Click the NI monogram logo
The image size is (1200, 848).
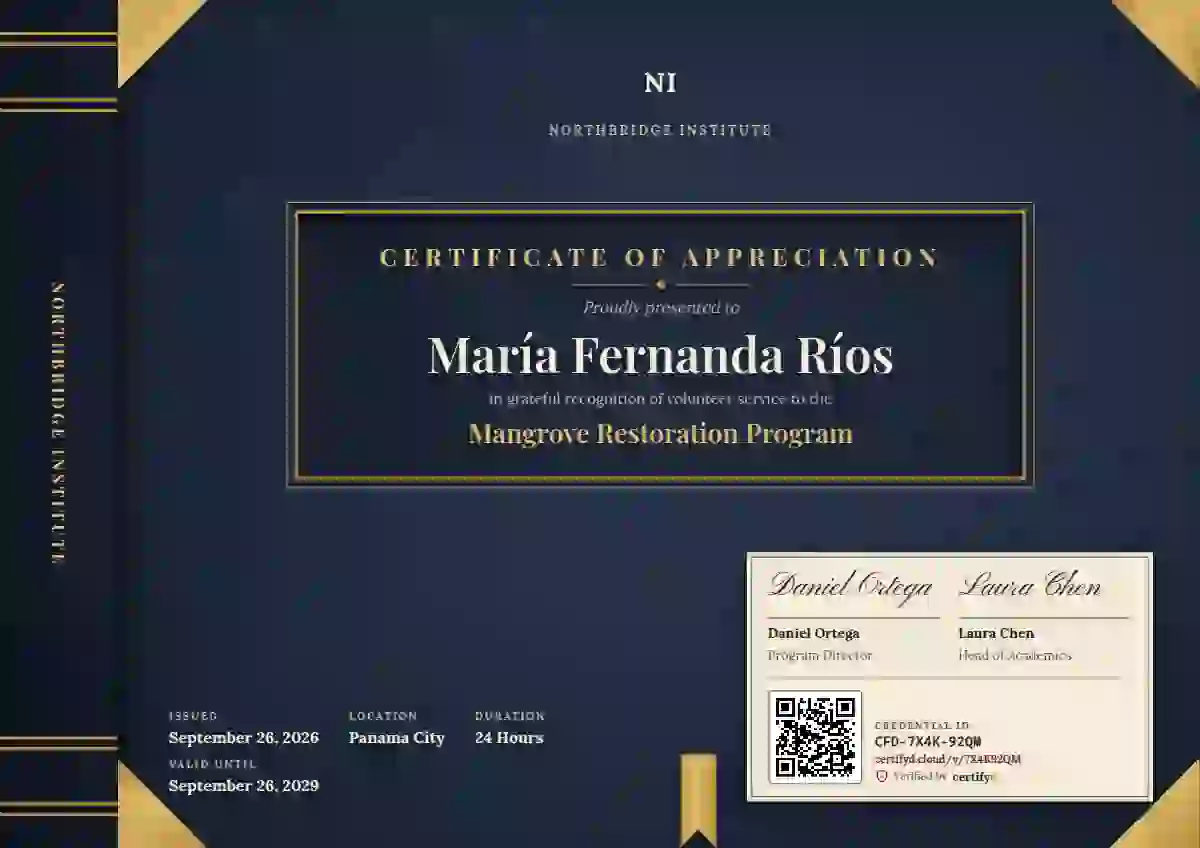coord(660,83)
